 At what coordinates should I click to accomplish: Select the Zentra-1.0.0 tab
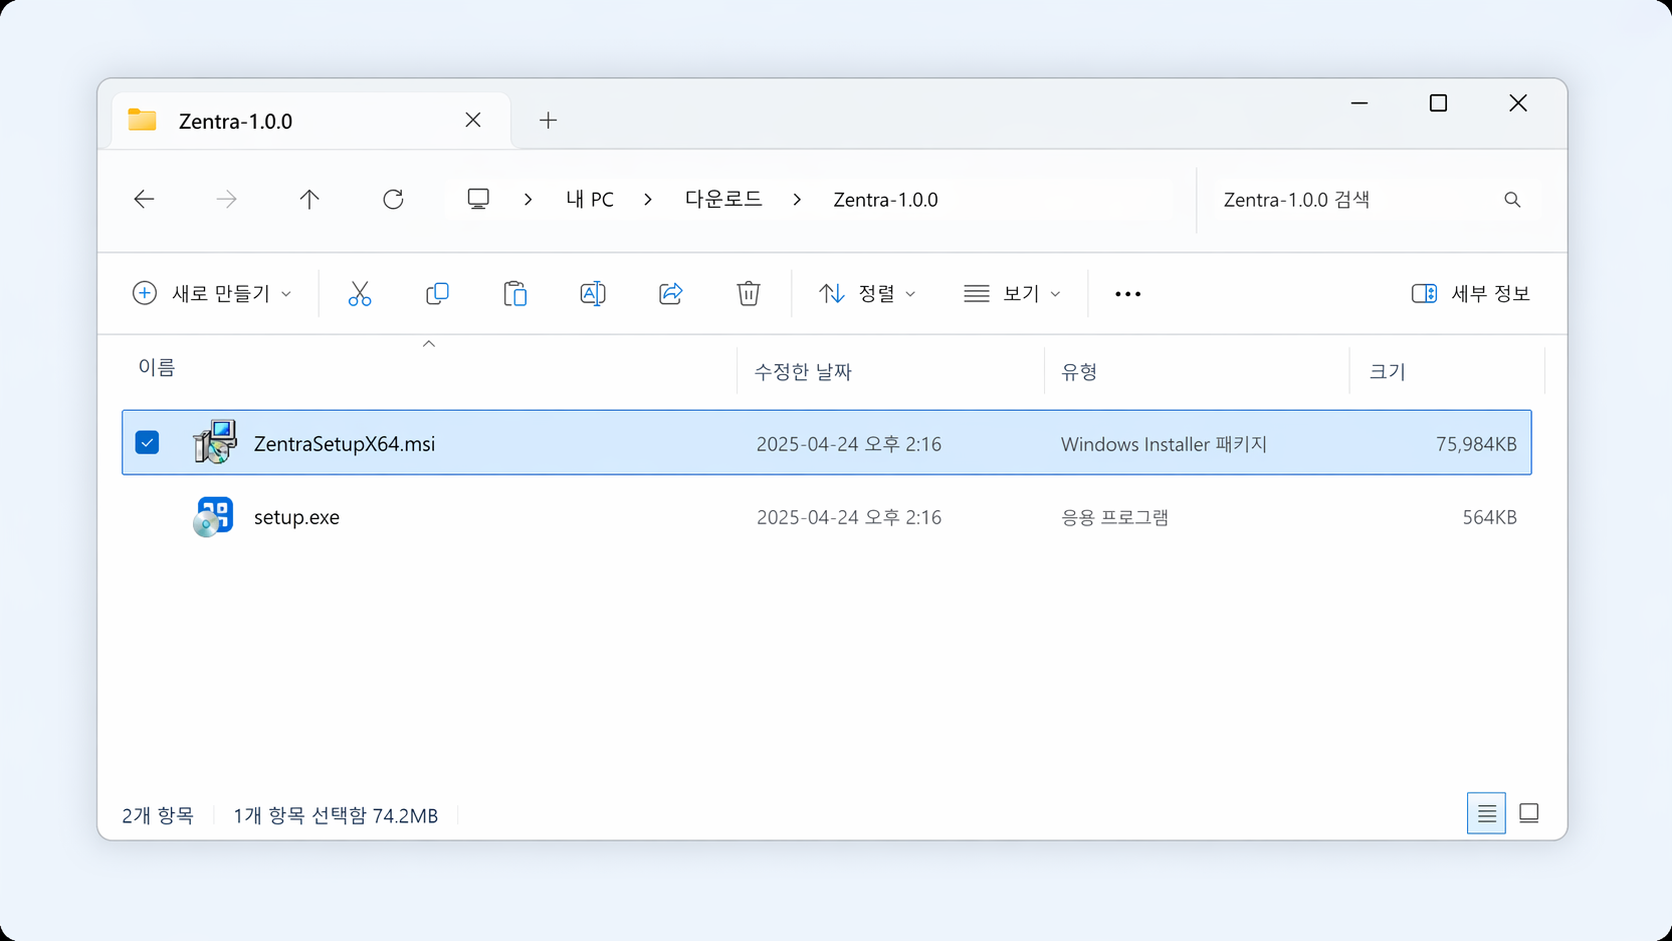[x=310, y=121]
